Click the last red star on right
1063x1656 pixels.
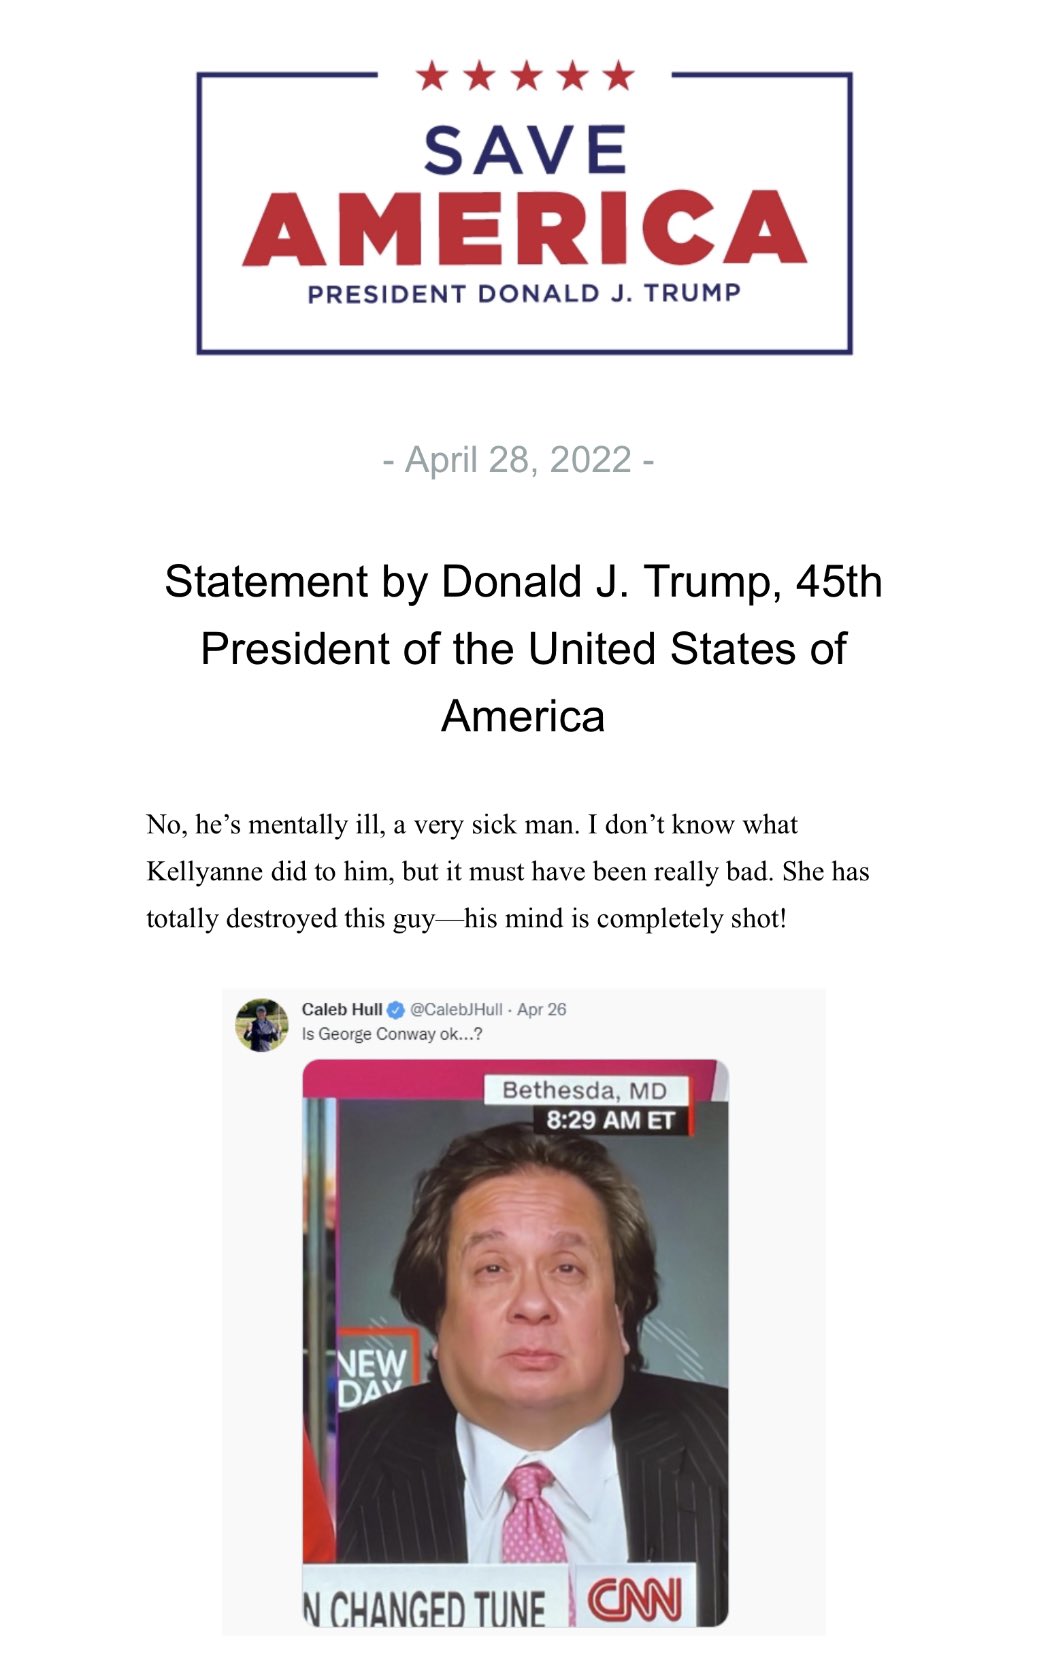[x=619, y=75]
